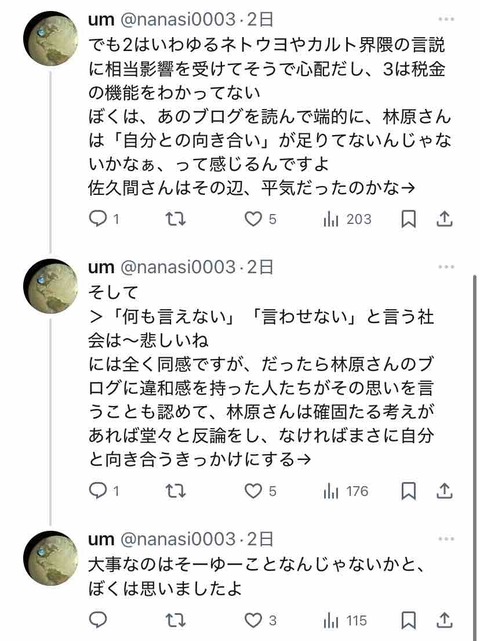Open more options for first tweet
The height and width of the screenshot is (641, 480).
point(446,19)
